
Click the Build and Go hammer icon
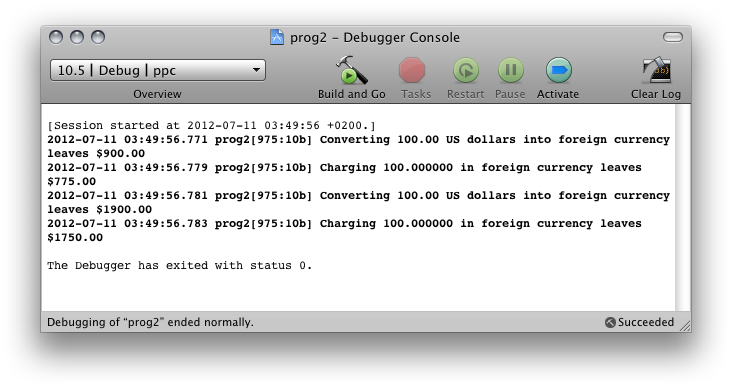[352, 70]
